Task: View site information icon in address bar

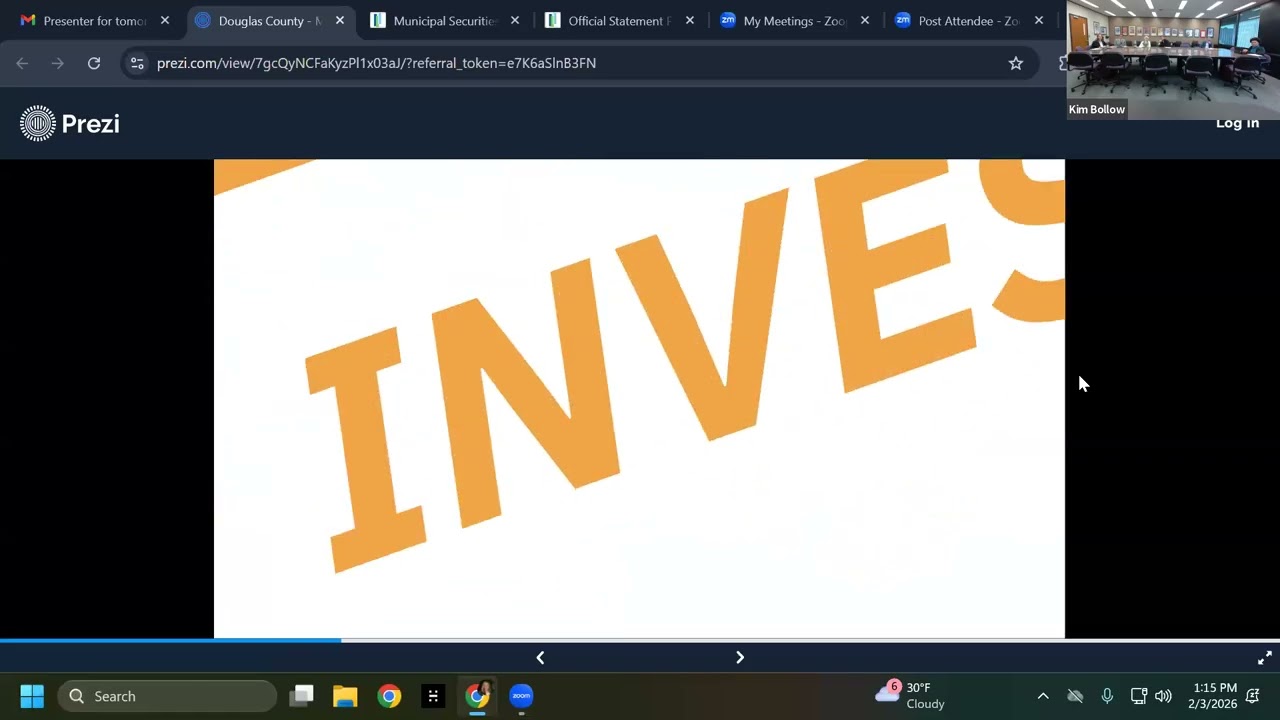Action: point(138,63)
